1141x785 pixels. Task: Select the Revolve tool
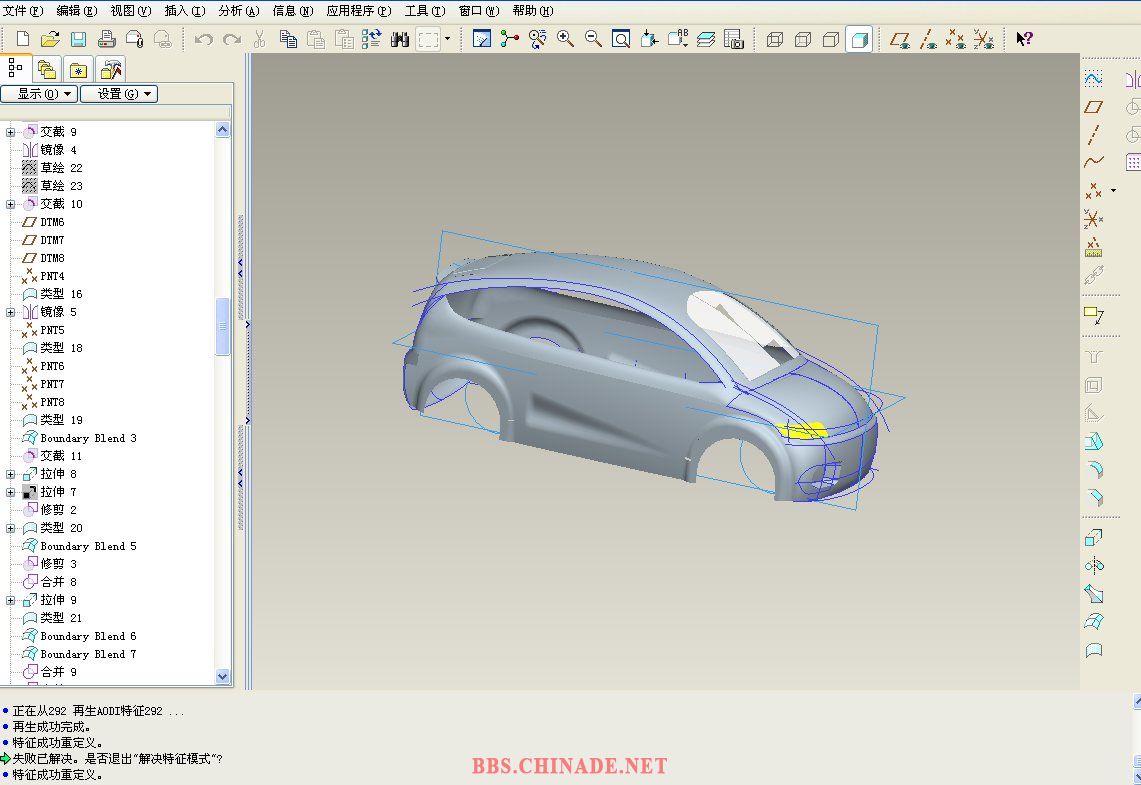click(1094, 566)
